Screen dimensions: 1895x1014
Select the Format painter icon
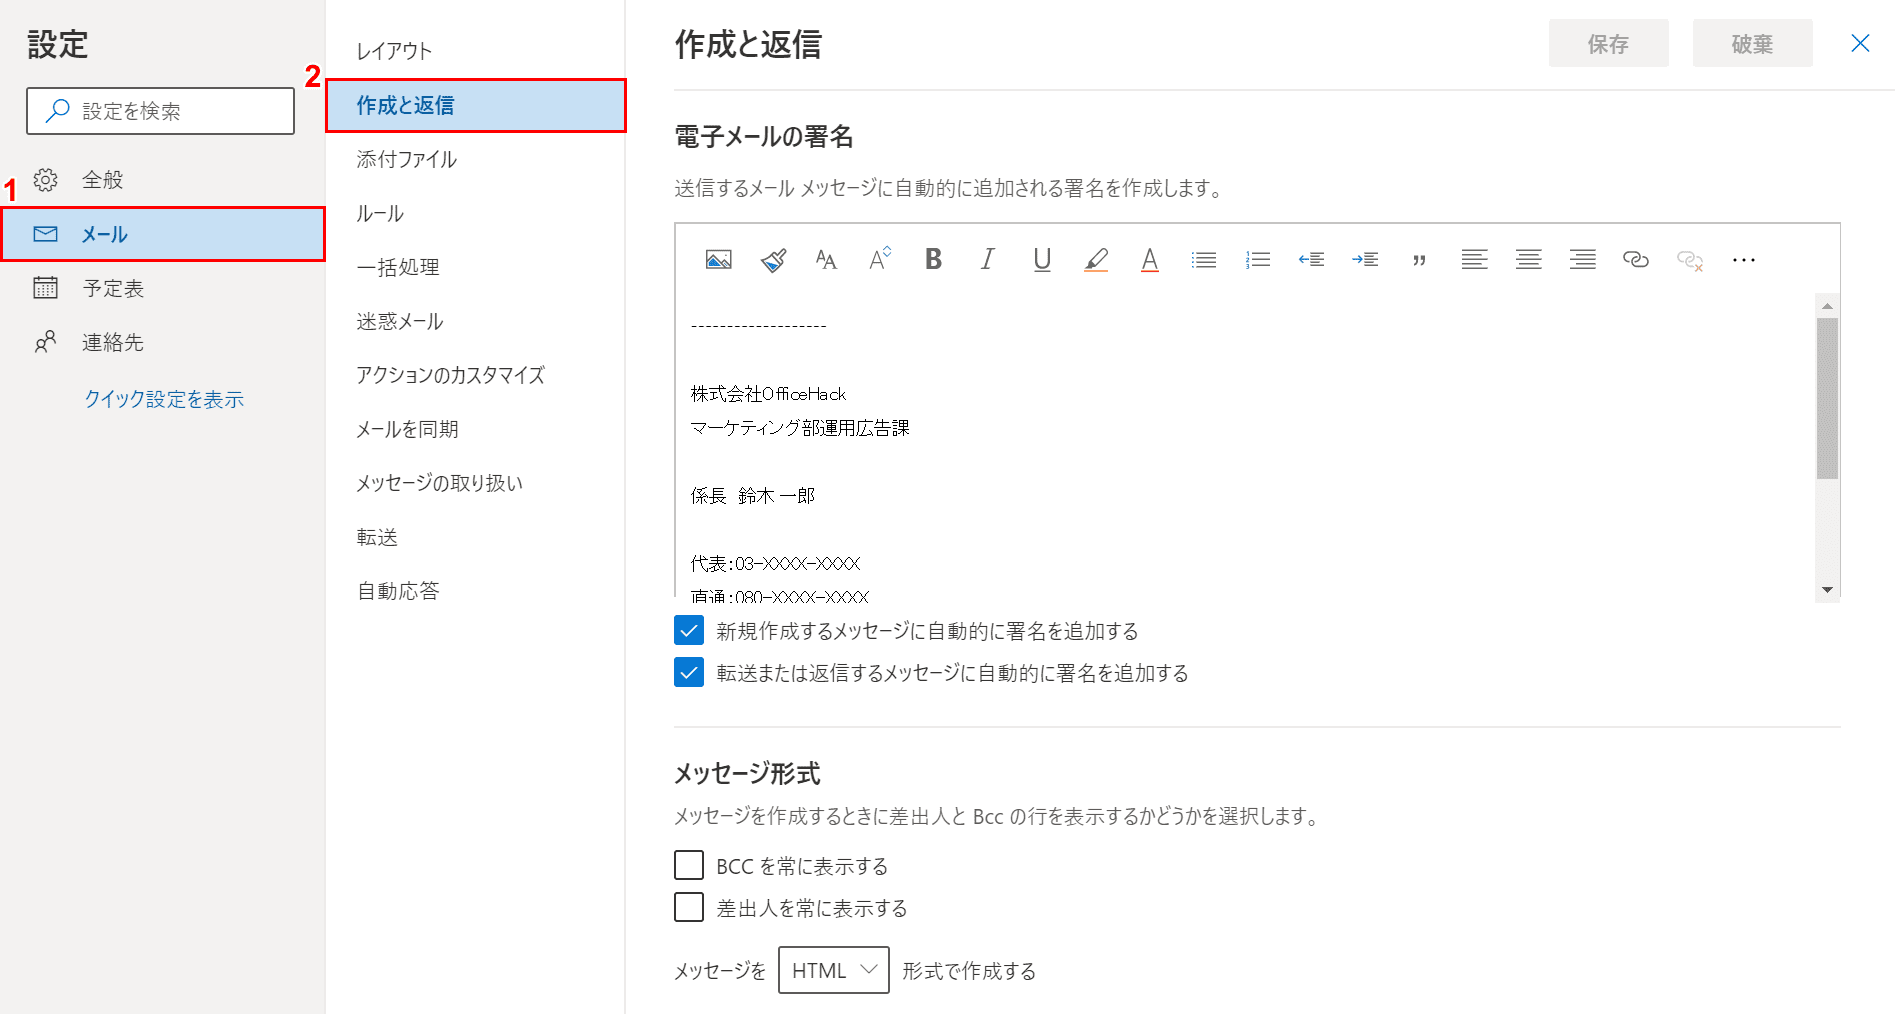click(773, 260)
